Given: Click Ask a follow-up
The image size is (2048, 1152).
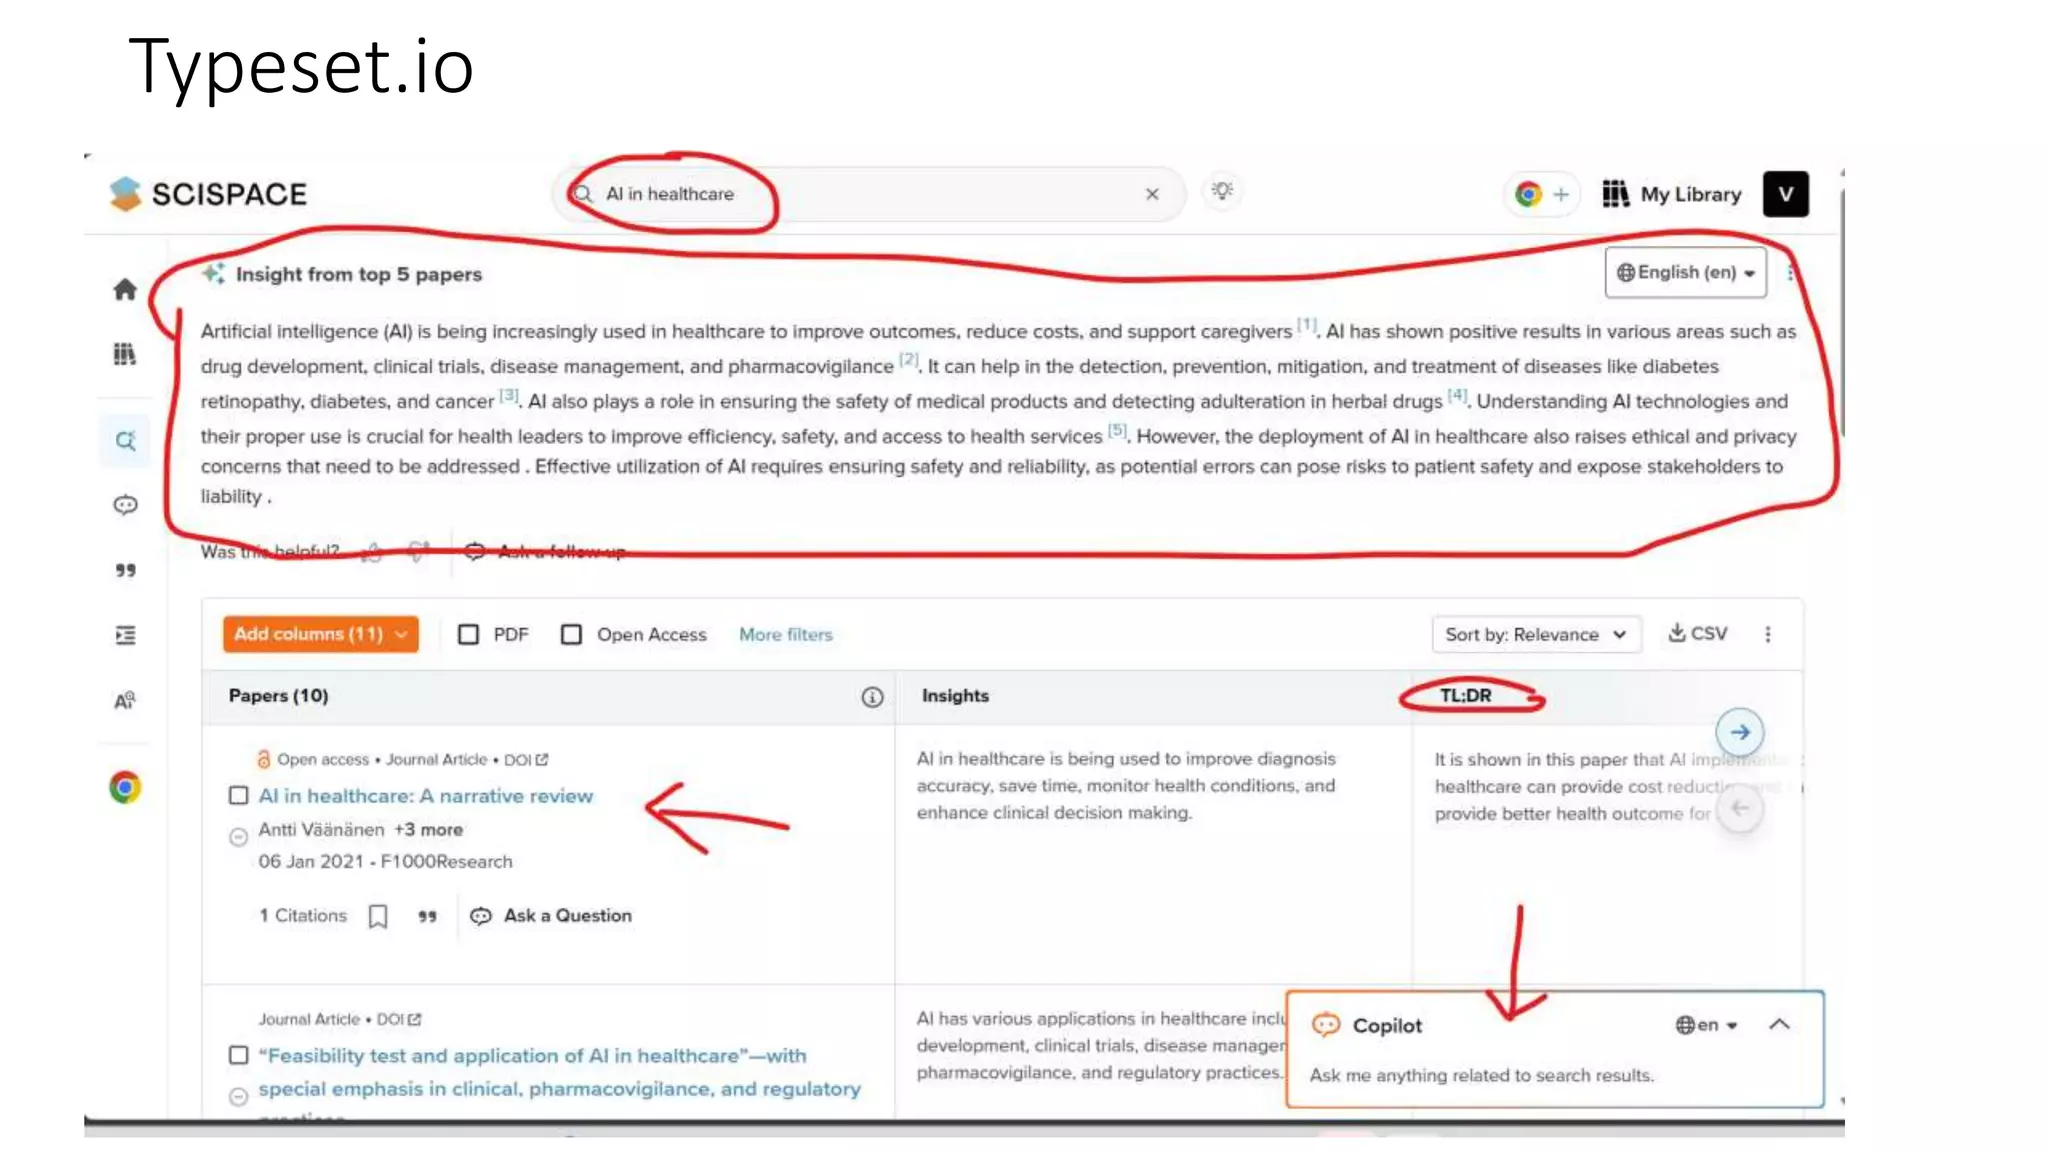Looking at the screenshot, I should click(546, 552).
